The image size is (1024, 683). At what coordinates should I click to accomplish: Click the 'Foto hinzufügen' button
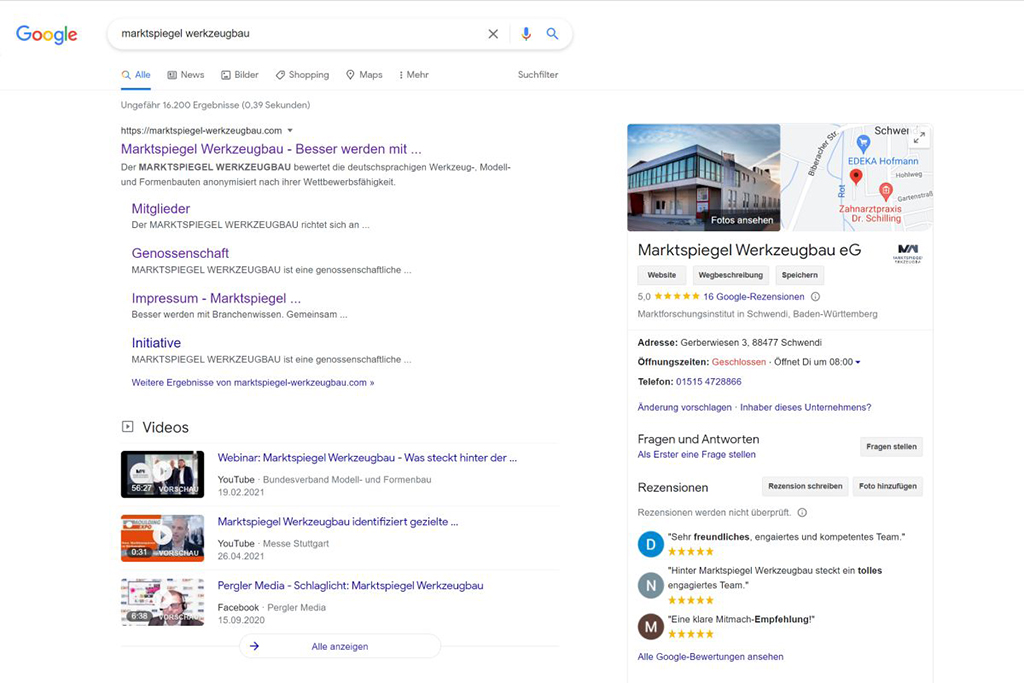click(x=888, y=486)
